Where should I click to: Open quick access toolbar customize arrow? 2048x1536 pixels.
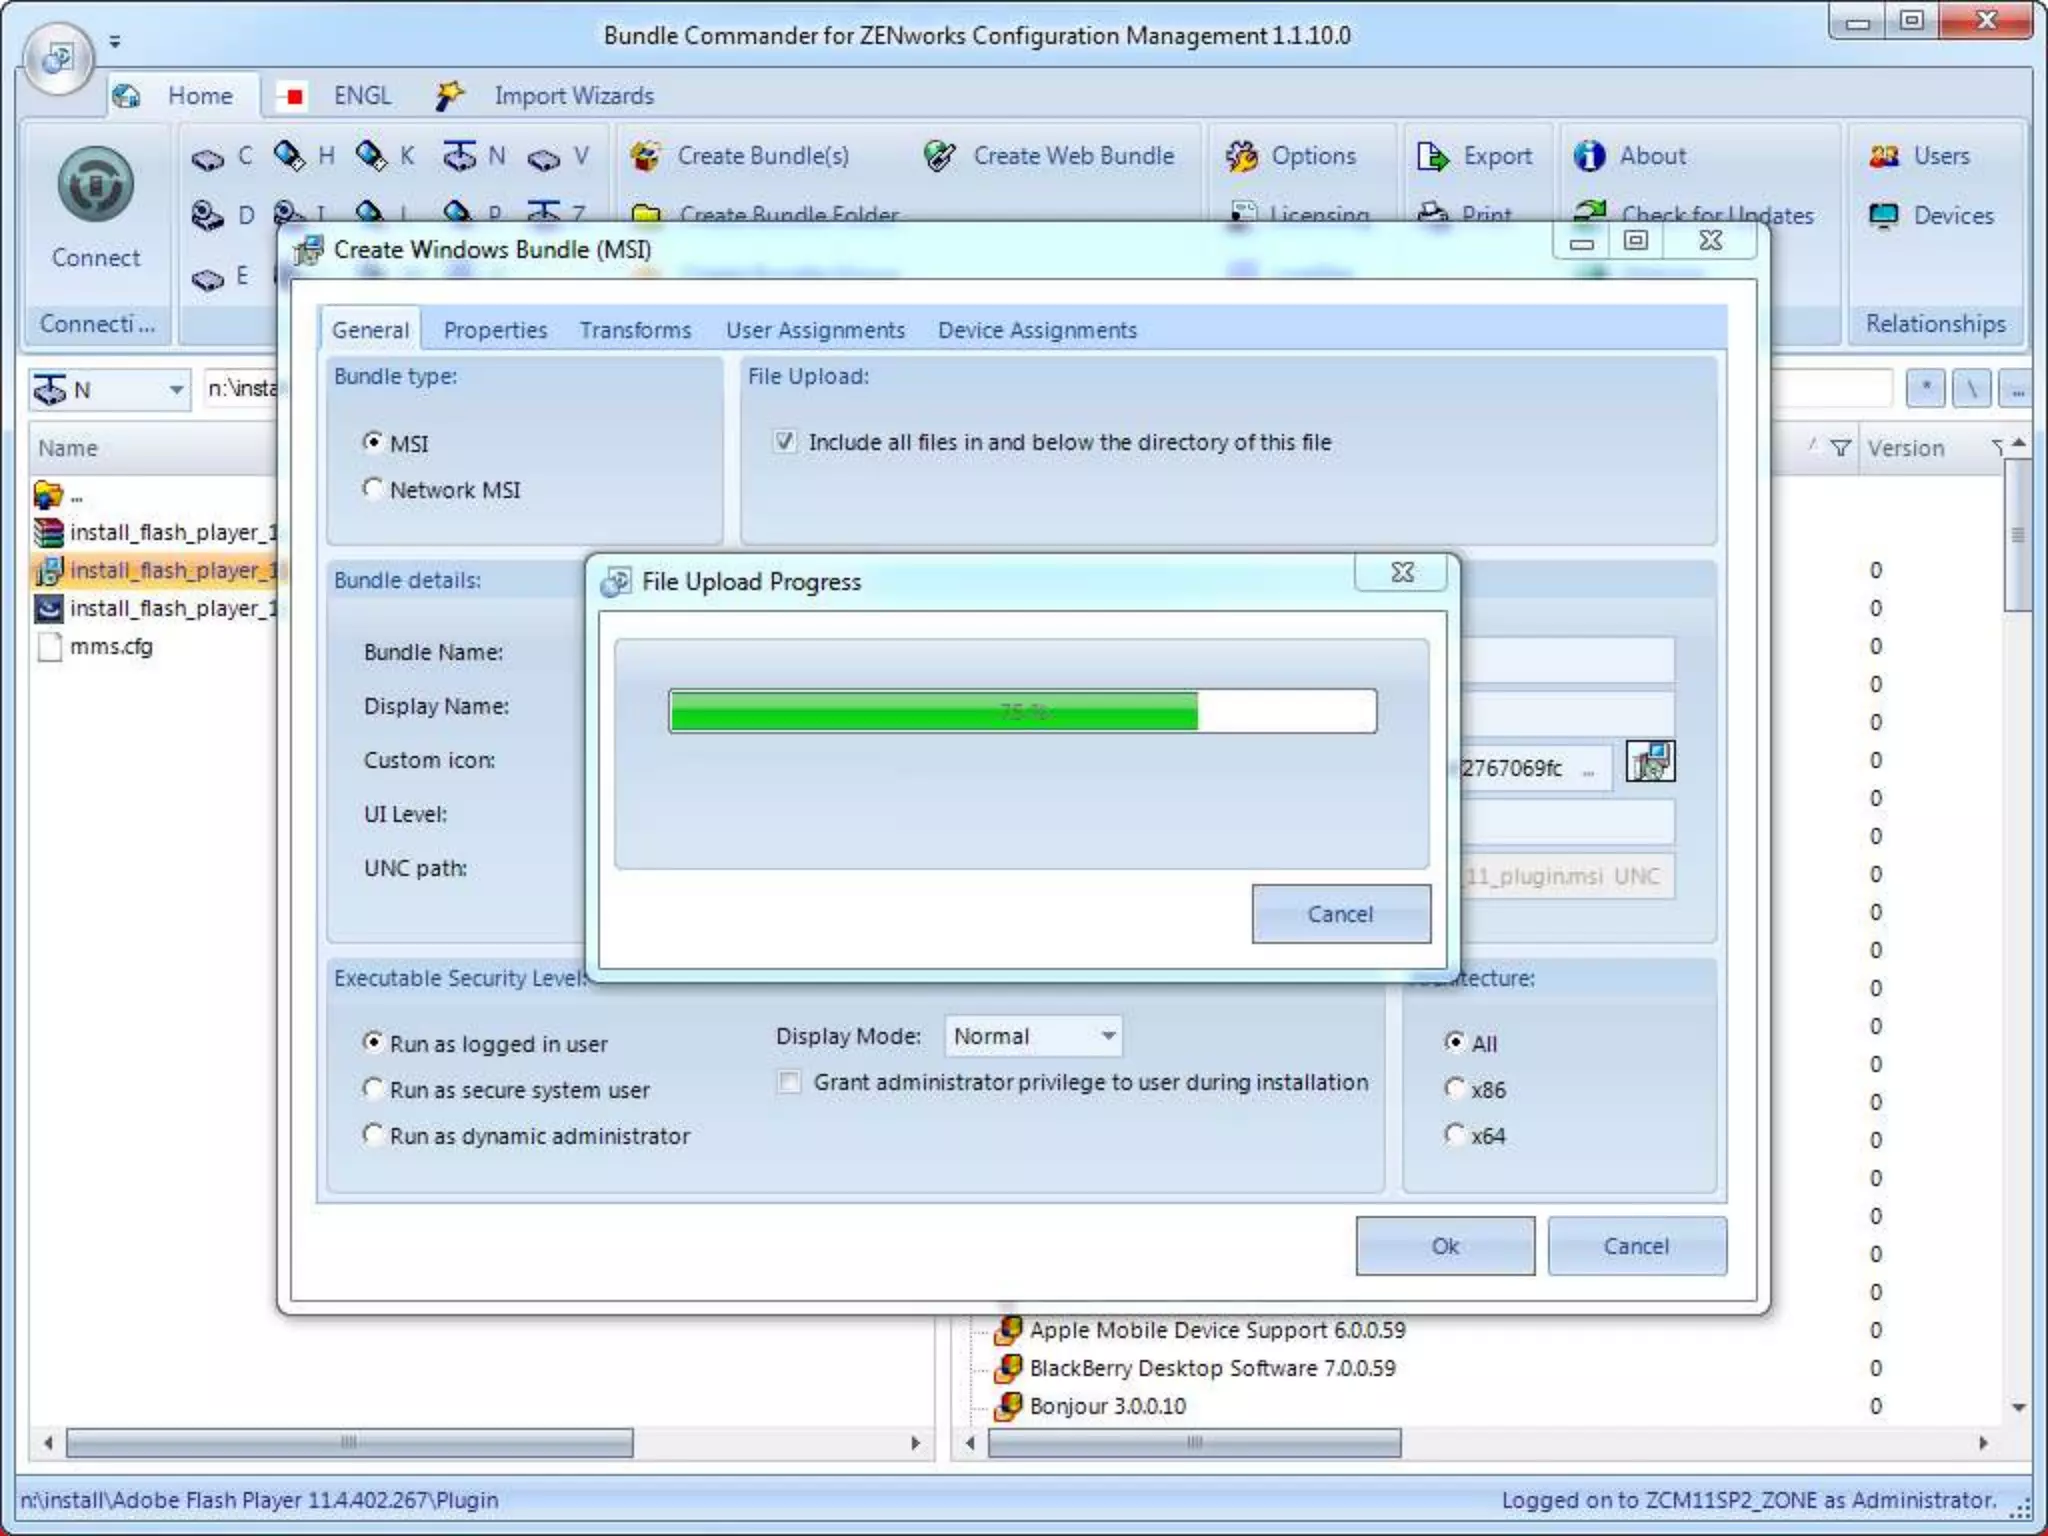[x=115, y=42]
